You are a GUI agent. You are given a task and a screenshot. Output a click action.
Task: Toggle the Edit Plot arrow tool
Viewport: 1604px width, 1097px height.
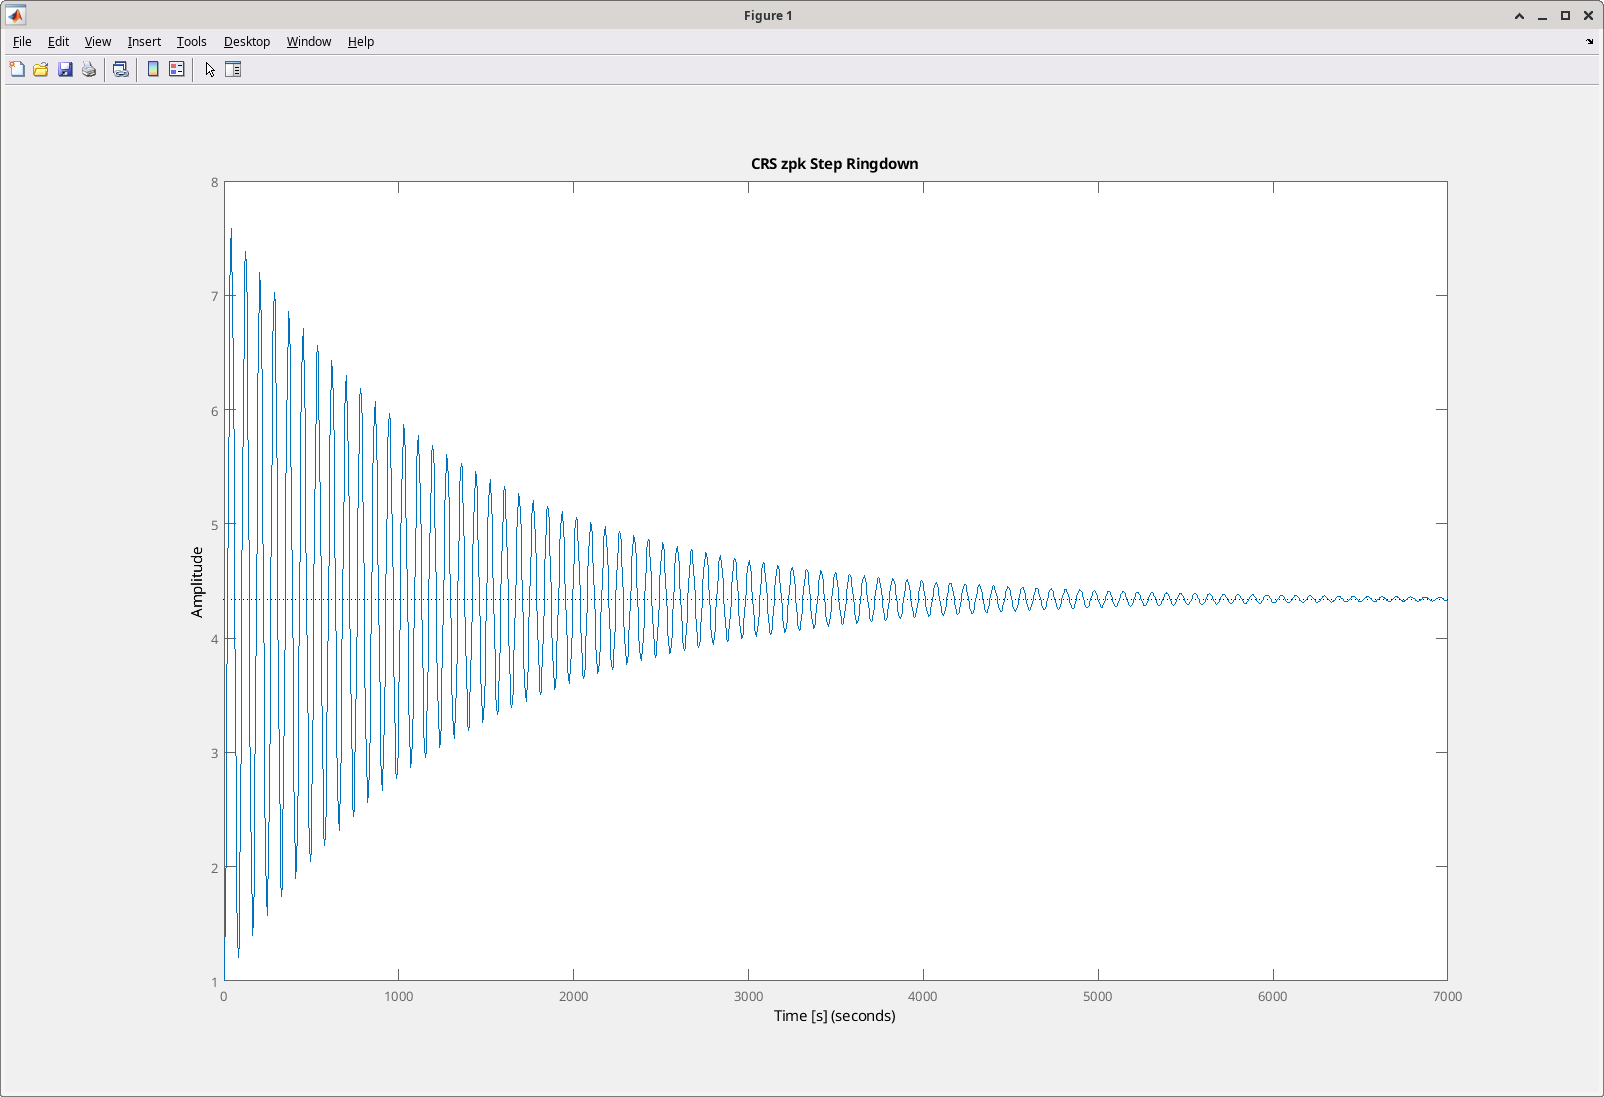210,69
